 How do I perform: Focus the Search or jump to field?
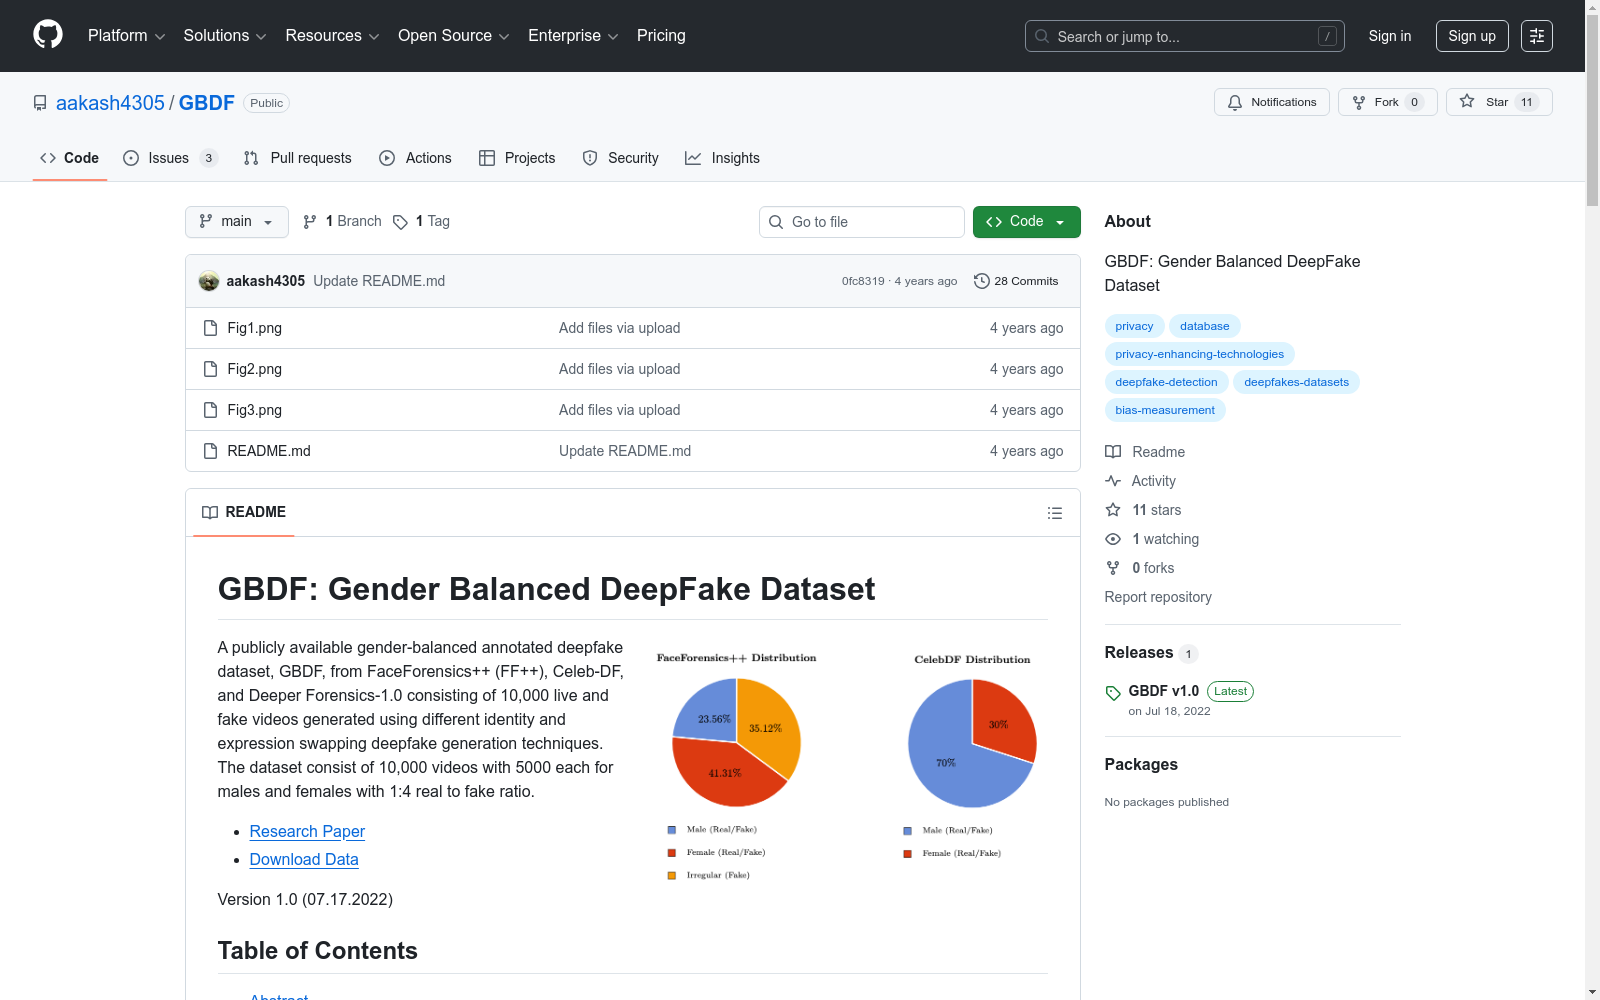click(x=1185, y=36)
